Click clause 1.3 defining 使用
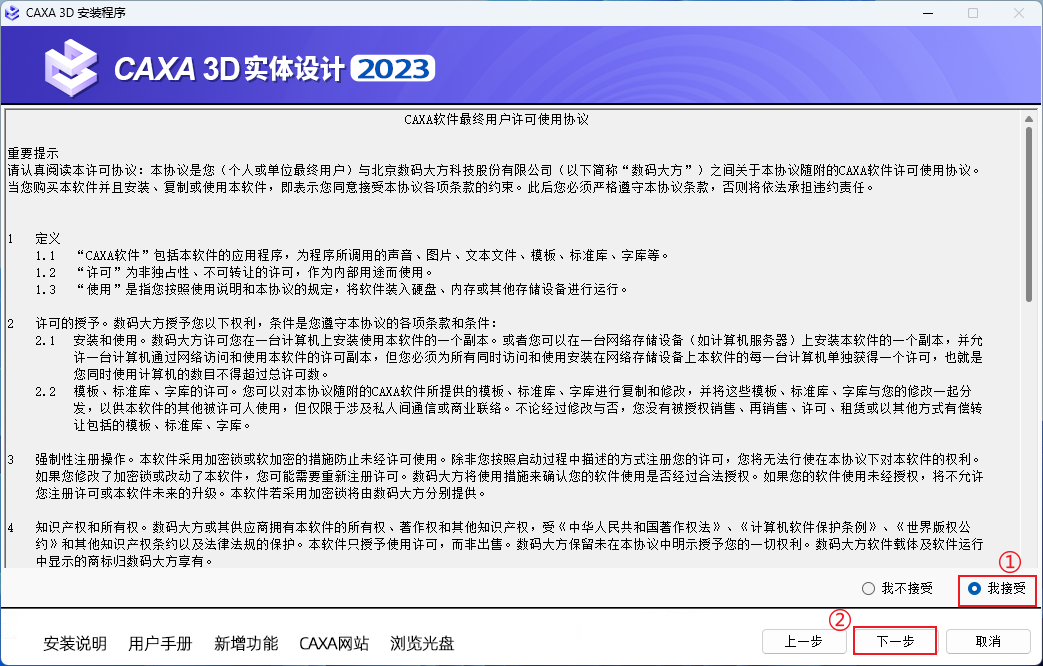1043x666 pixels. 331,289
